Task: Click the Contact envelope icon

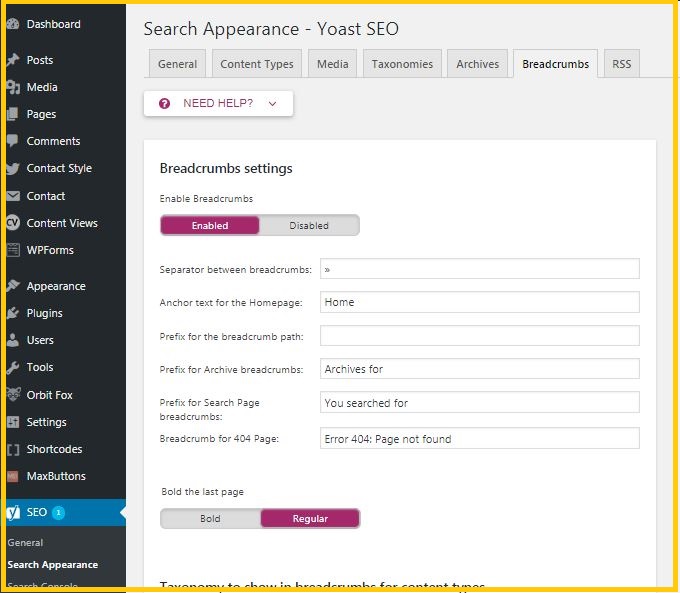Action: (x=13, y=196)
